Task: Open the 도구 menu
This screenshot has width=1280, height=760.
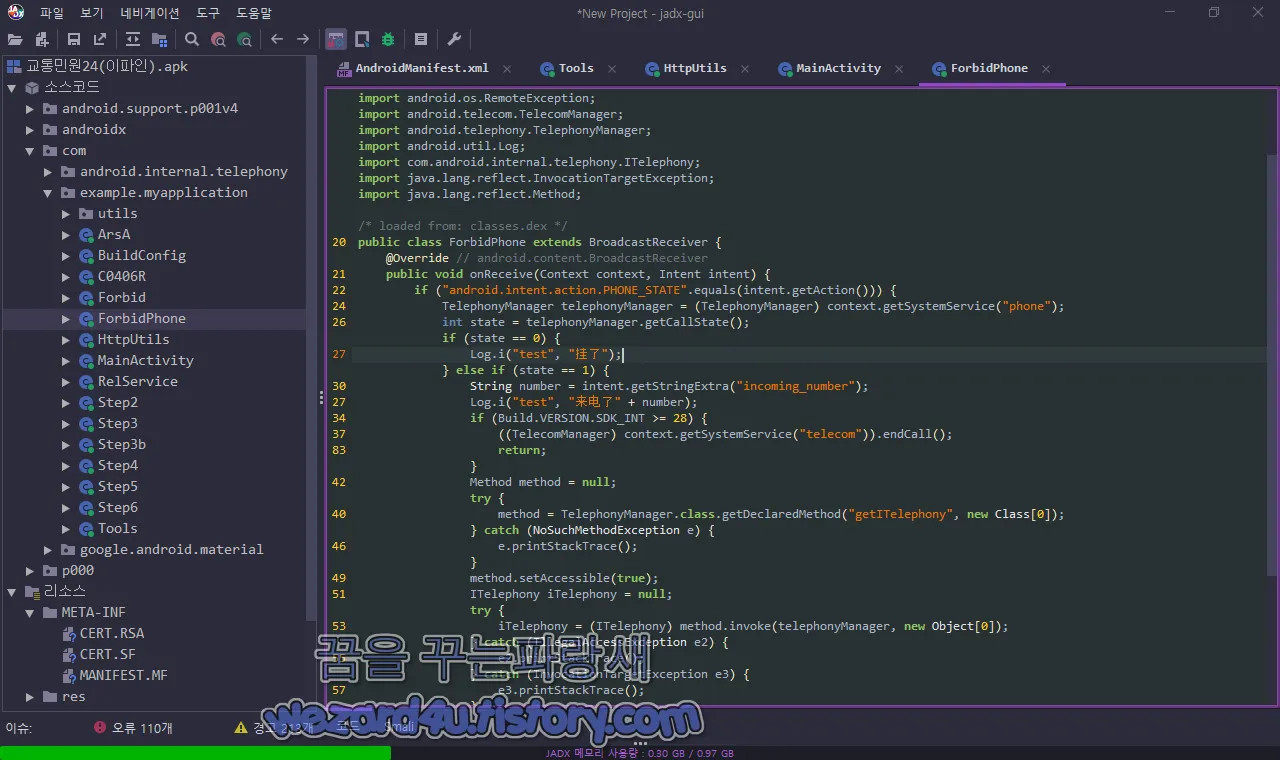Action: pos(208,13)
